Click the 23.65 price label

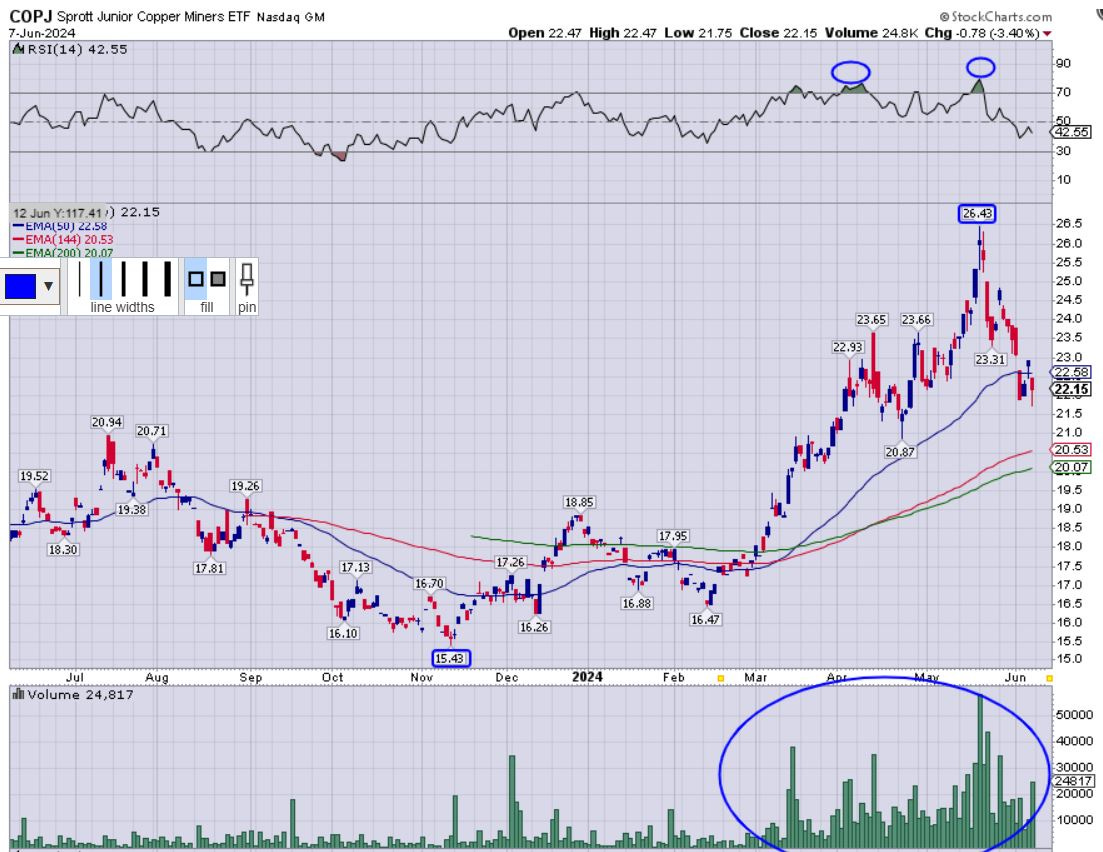pyautogui.click(x=872, y=319)
